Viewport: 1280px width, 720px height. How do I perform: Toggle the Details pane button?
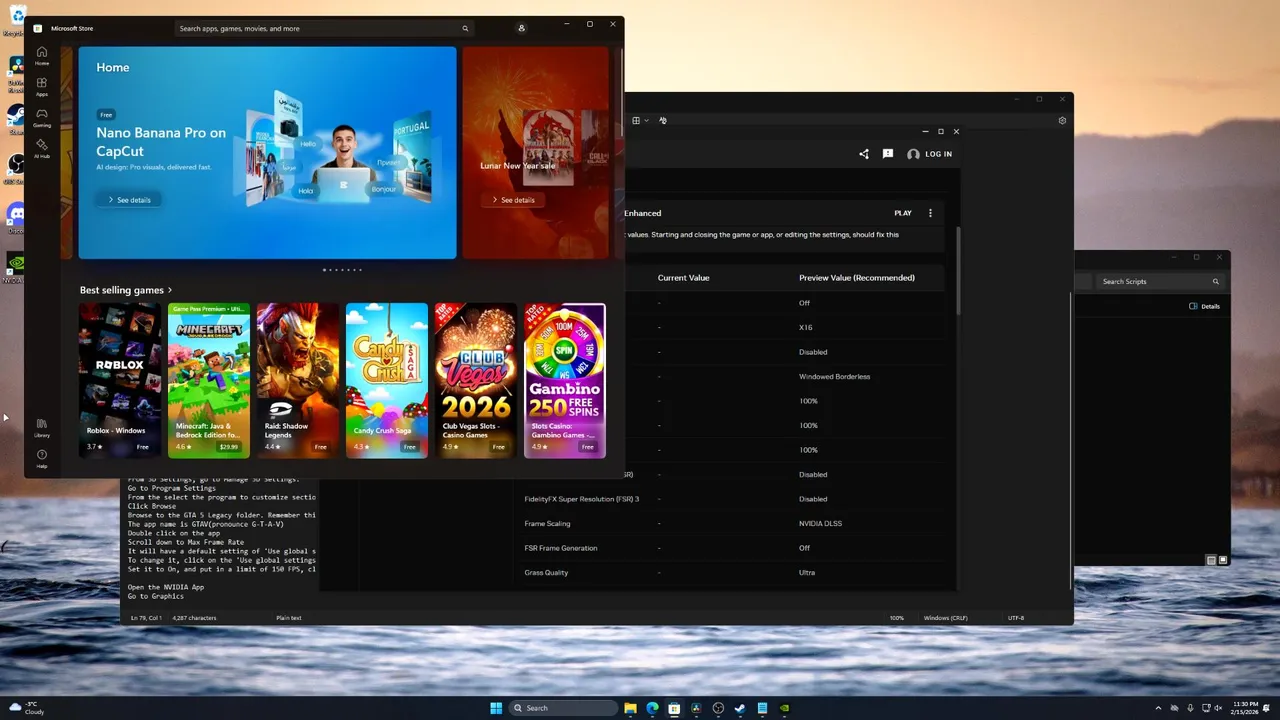click(x=1204, y=306)
